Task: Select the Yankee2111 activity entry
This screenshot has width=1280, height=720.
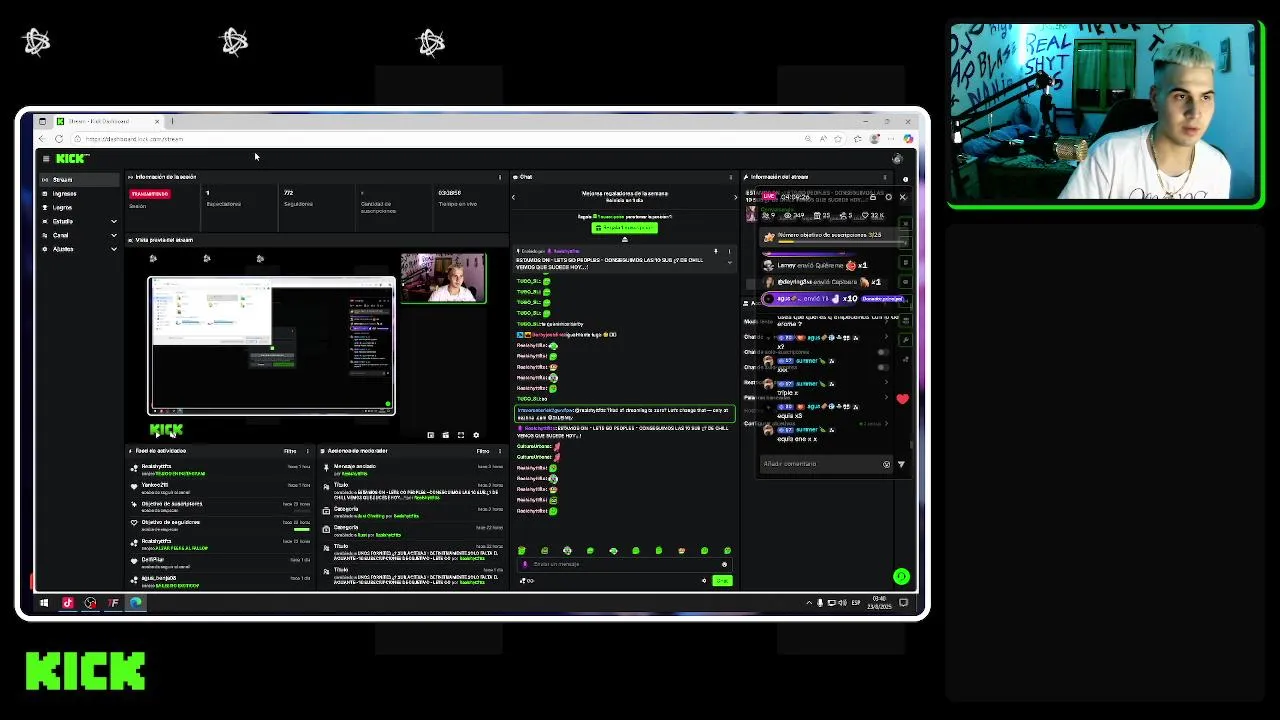Action: [220, 488]
